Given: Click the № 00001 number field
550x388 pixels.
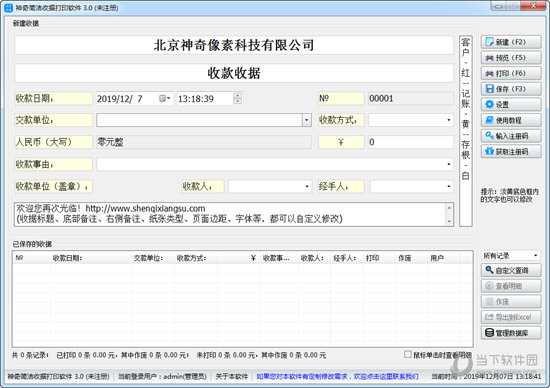Looking at the screenshot, I should (411, 99).
